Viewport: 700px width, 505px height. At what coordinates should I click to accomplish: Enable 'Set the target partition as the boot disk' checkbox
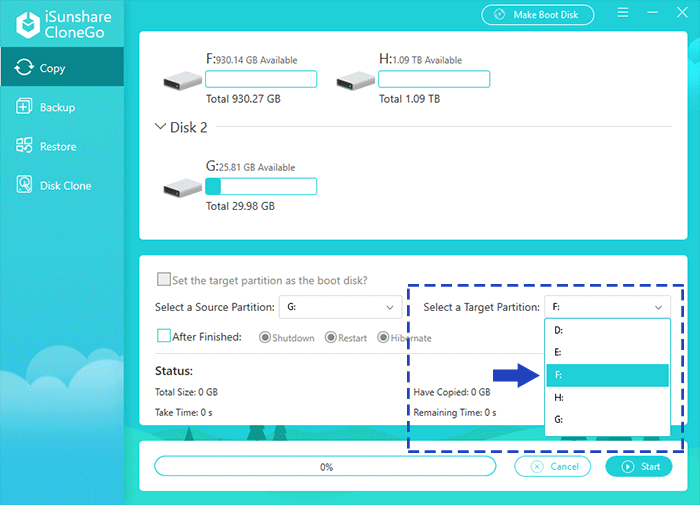coord(163,280)
